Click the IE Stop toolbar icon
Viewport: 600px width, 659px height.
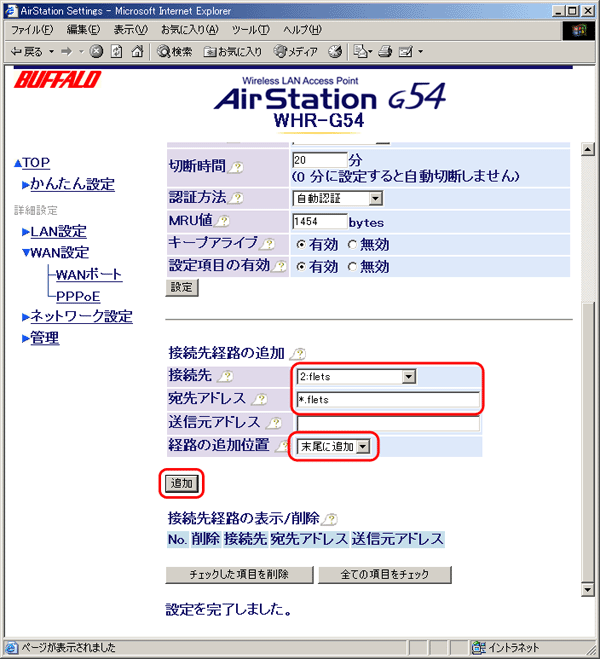[96, 51]
